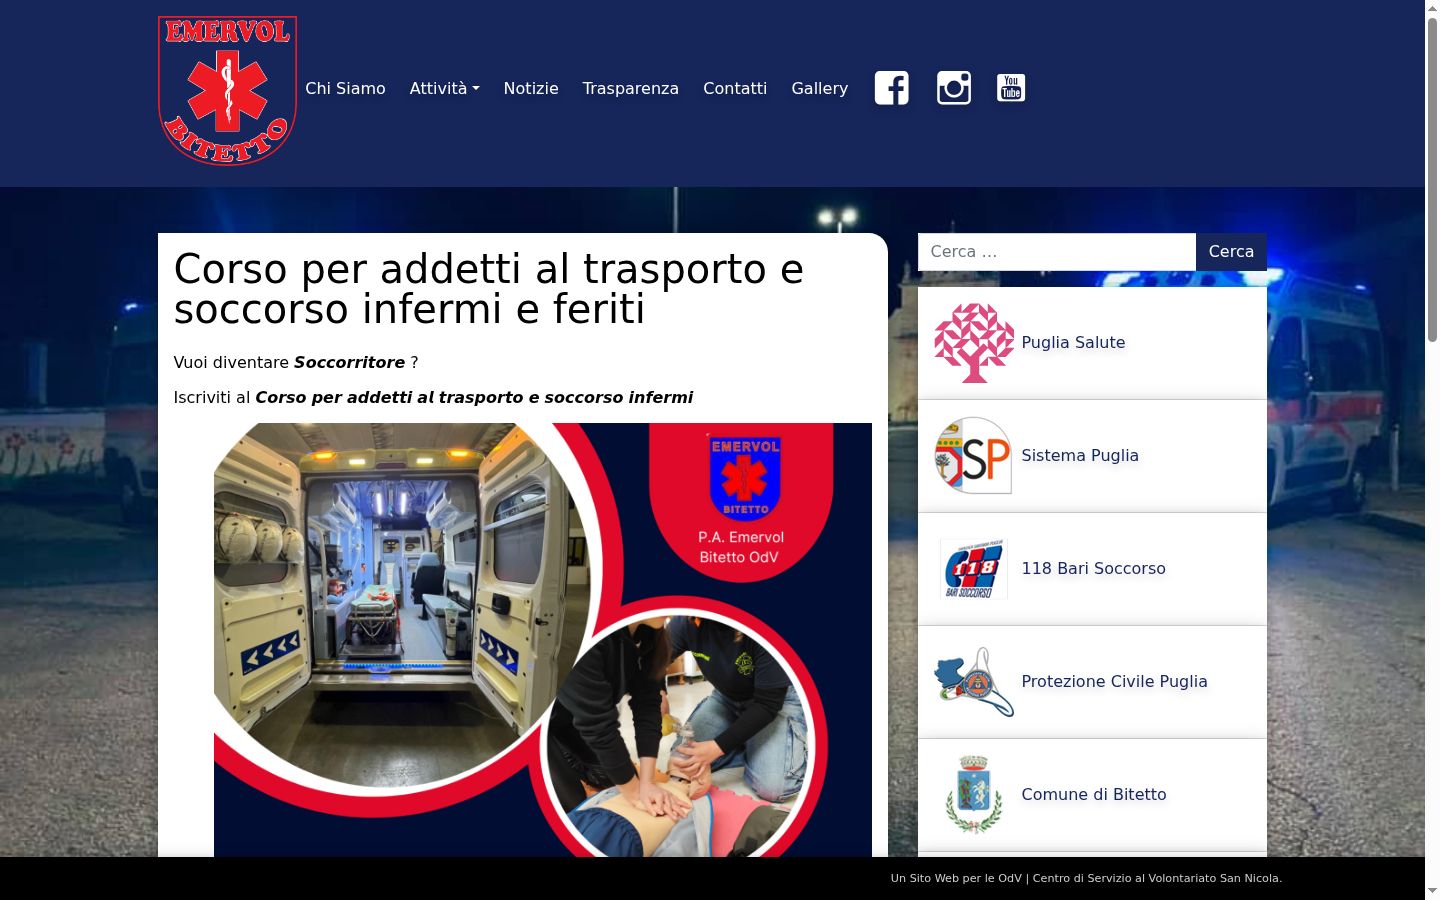Click the Protezione Civile Puglia logo
The width and height of the screenshot is (1440, 900).
[974, 682]
